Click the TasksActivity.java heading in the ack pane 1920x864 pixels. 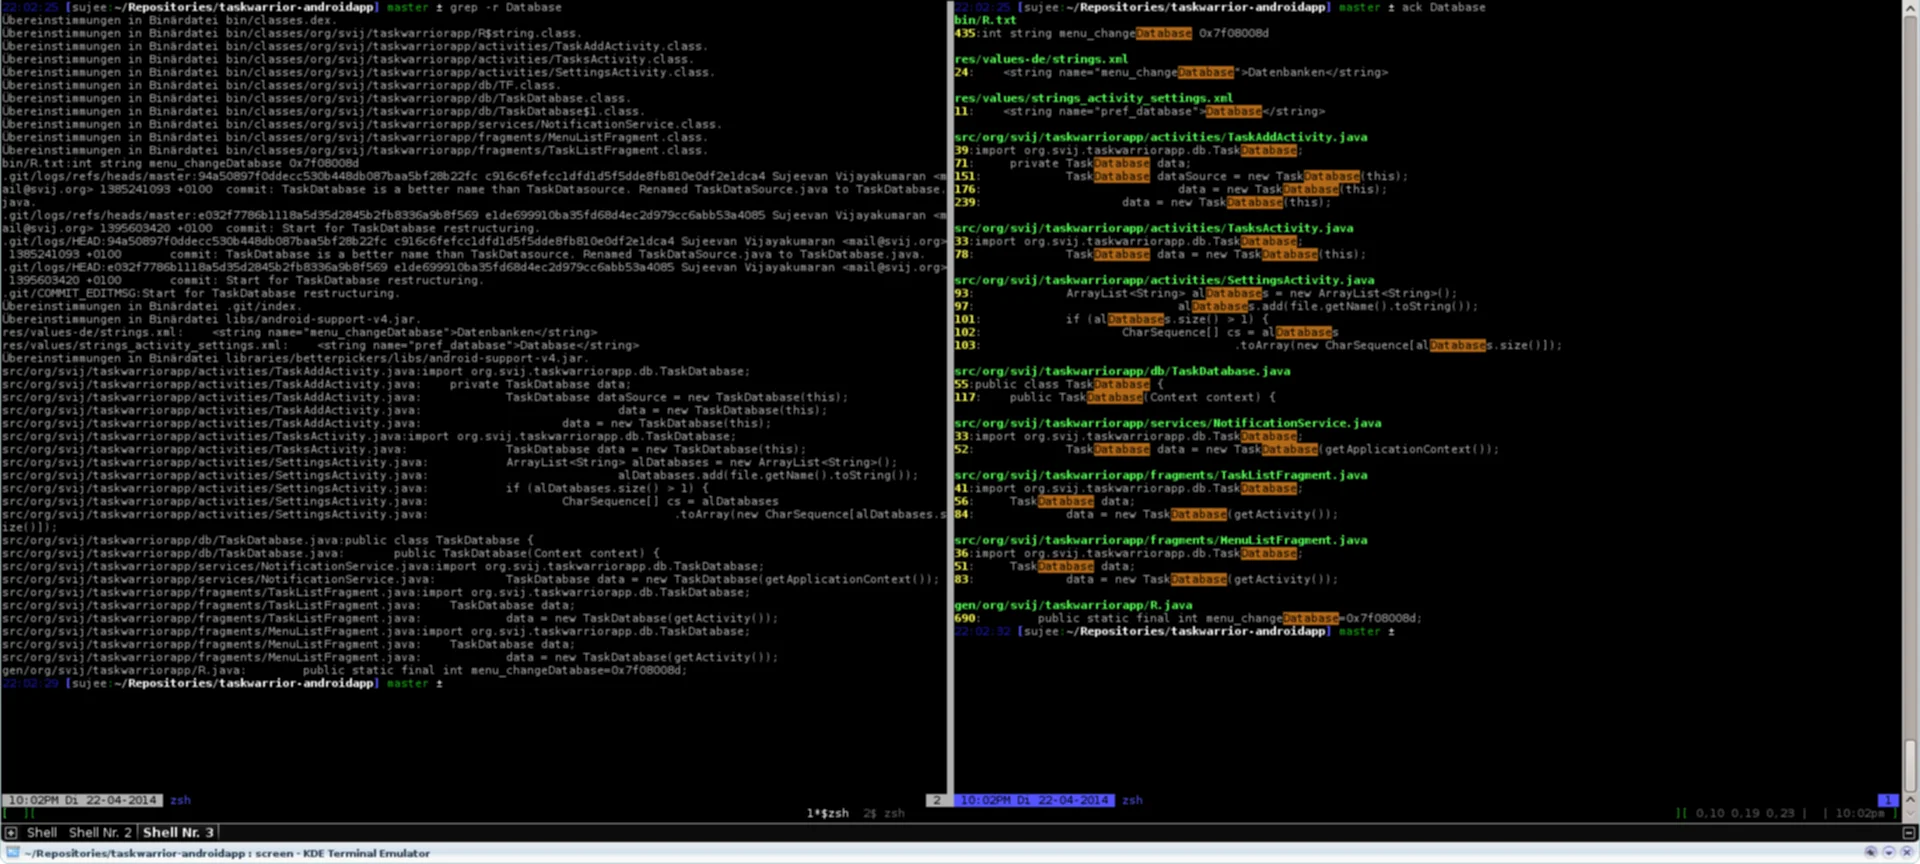[x=1154, y=228]
